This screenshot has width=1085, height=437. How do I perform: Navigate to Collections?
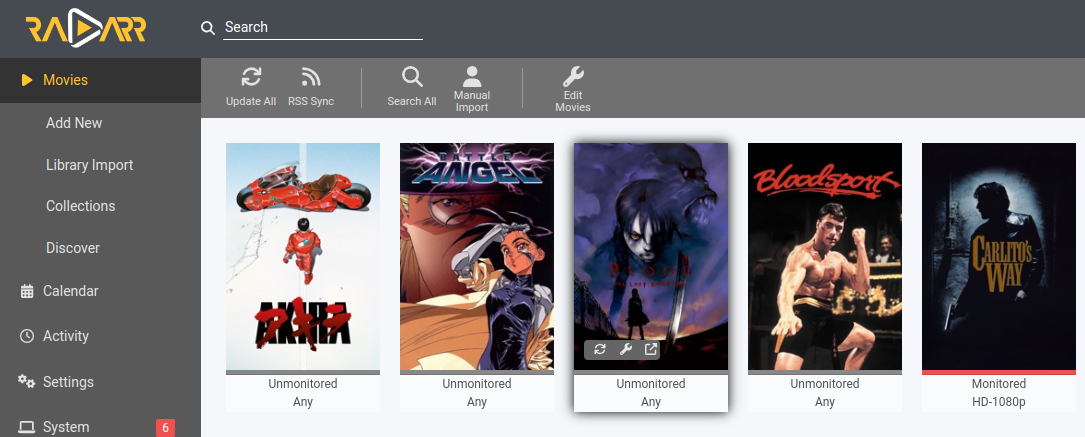coord(80,206)
